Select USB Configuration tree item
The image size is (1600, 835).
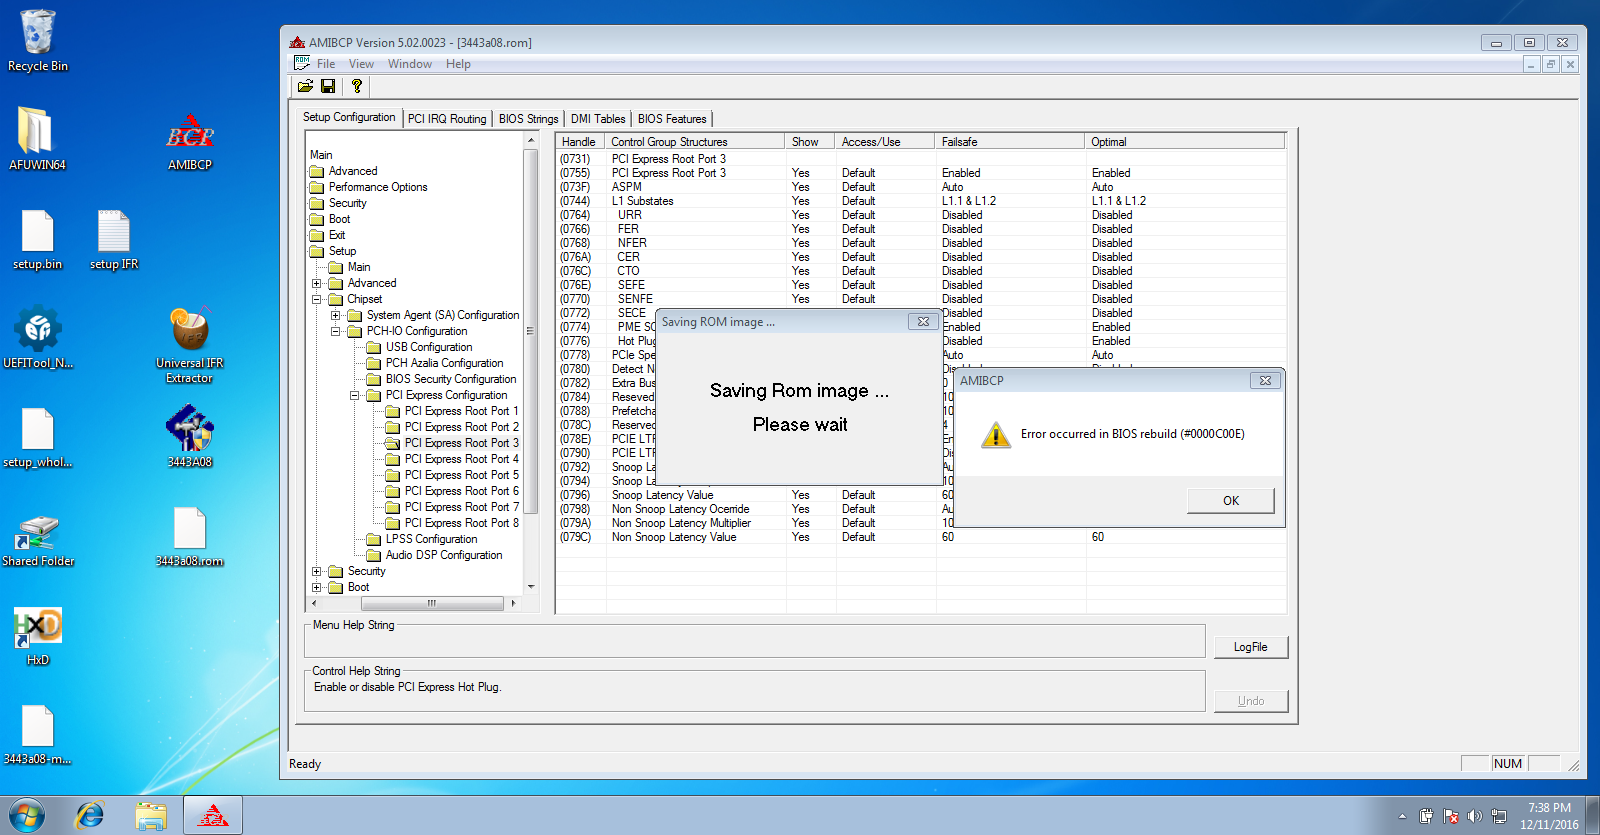pyautogui.click(x=428, y=347)
